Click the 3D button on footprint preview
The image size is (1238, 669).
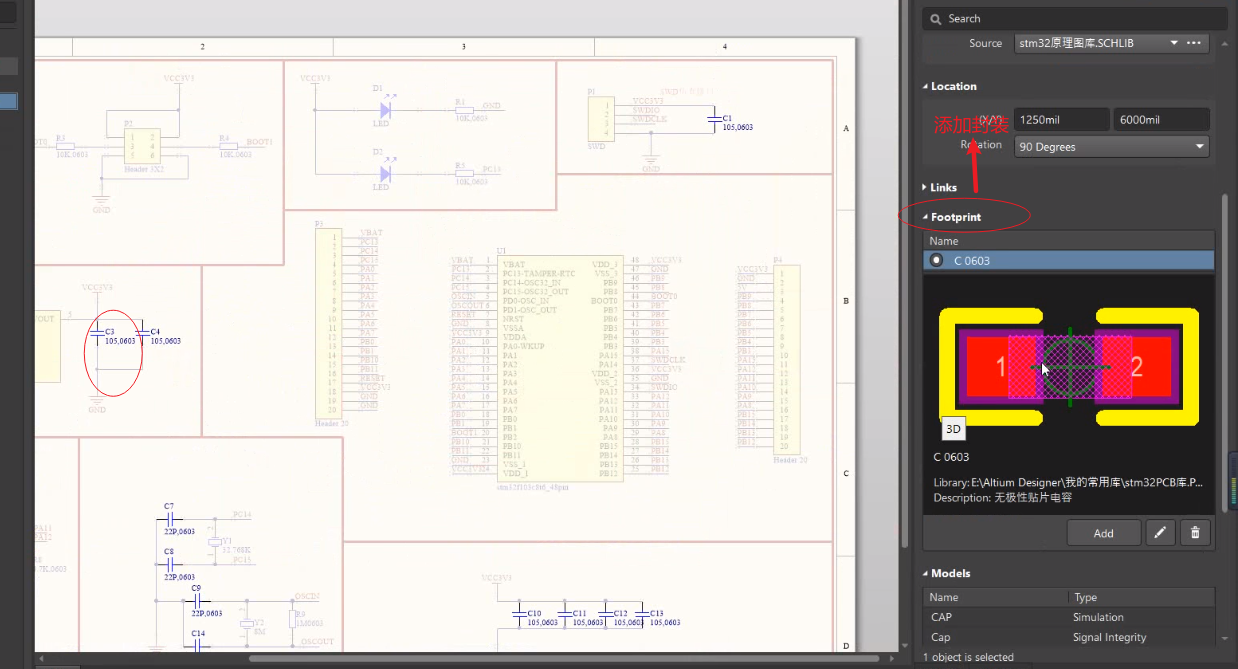(953, 429)
